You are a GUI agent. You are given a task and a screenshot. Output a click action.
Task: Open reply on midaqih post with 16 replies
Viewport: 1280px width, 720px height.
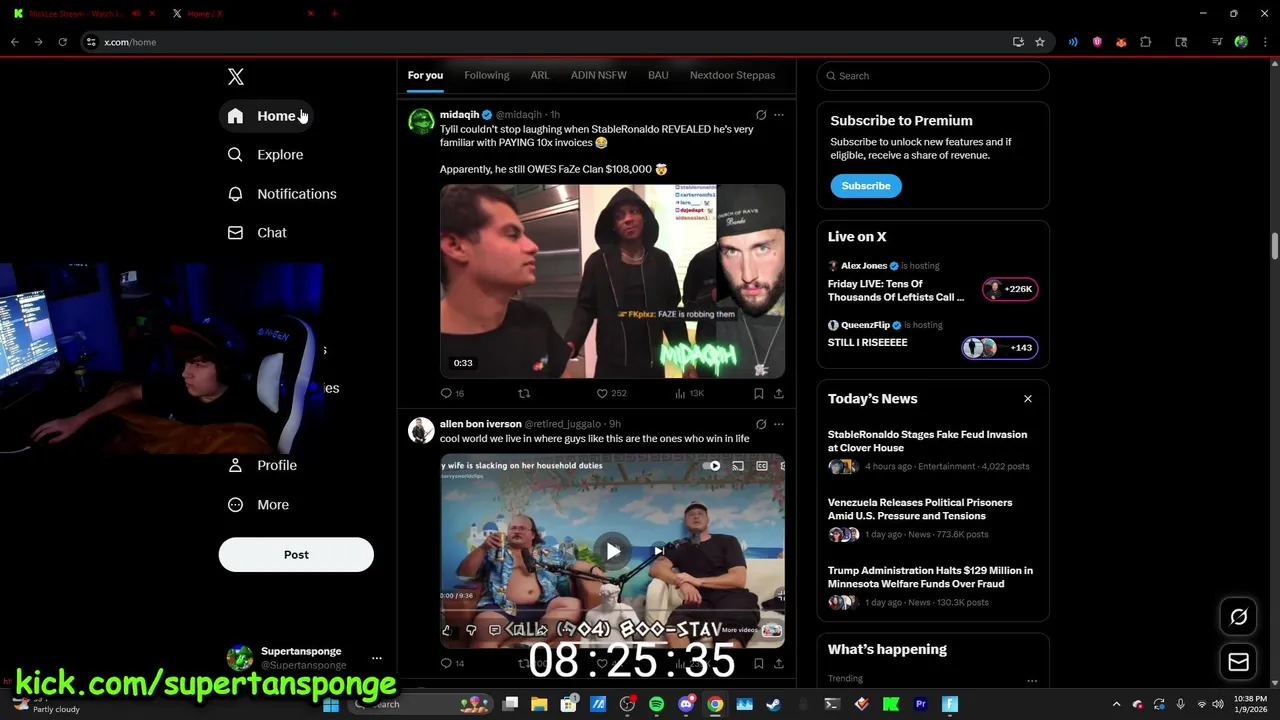(x=452, y=394)
